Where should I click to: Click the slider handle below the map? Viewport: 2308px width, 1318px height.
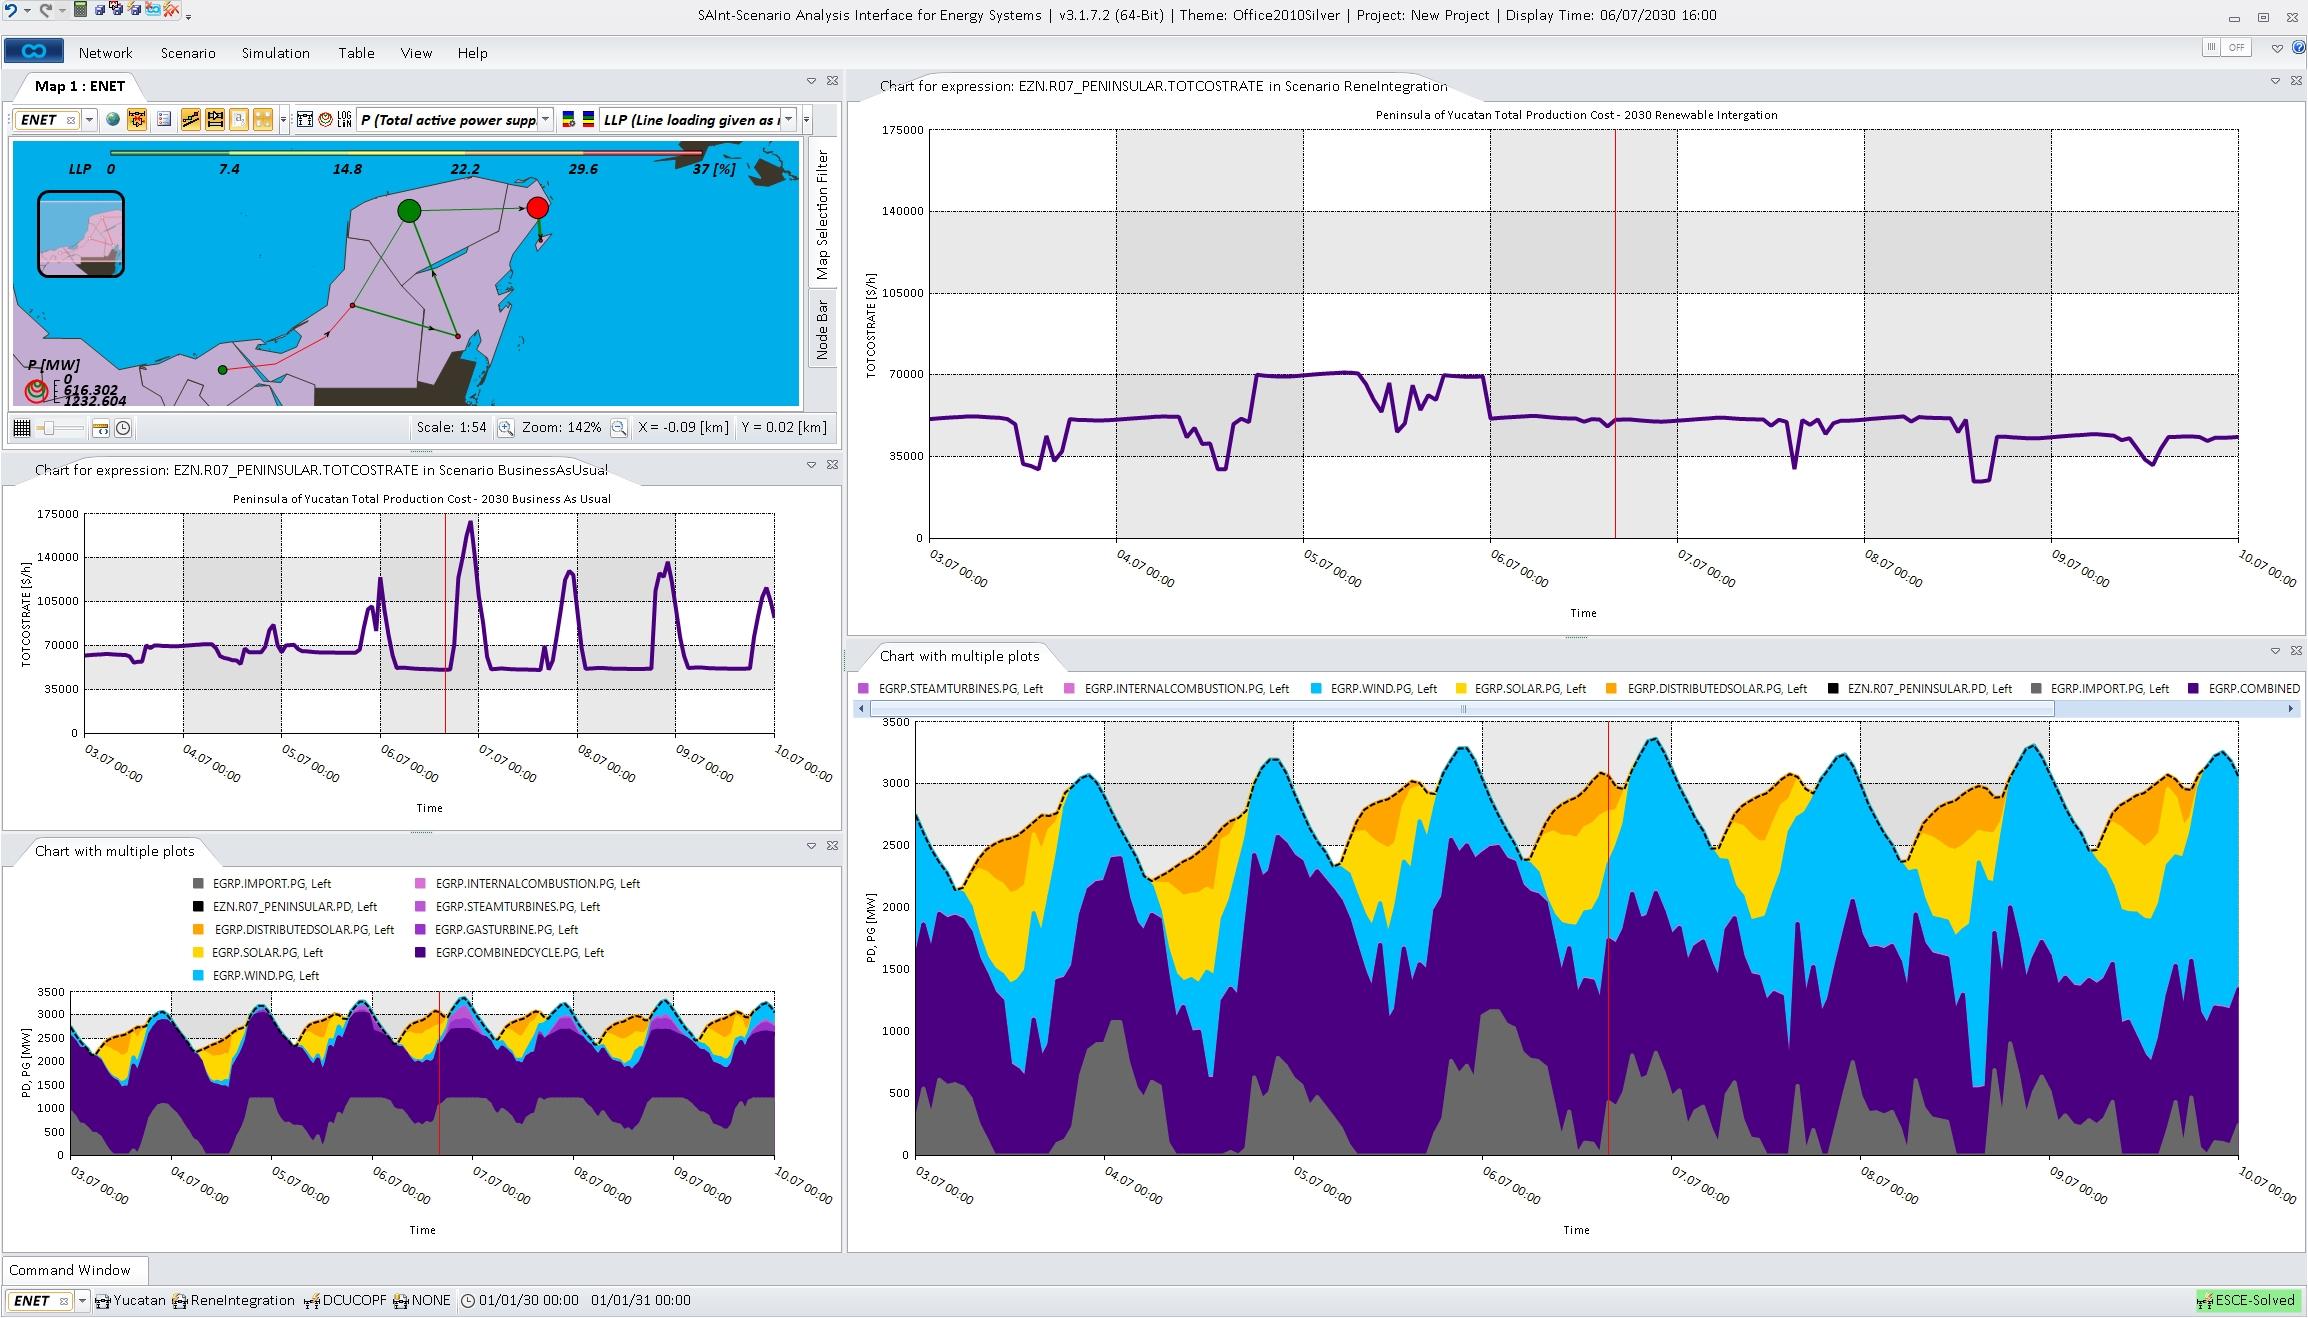[48, 428]
